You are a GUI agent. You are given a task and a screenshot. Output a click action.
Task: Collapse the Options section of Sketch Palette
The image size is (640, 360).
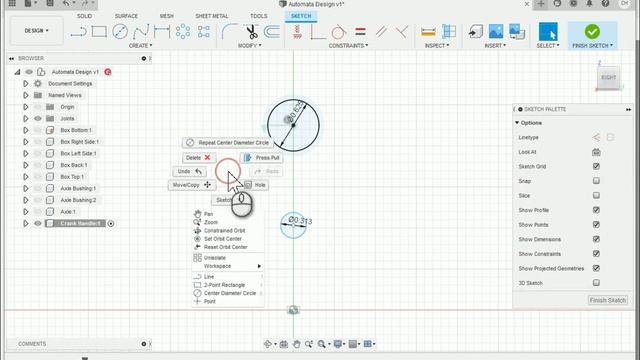point(517,122)
